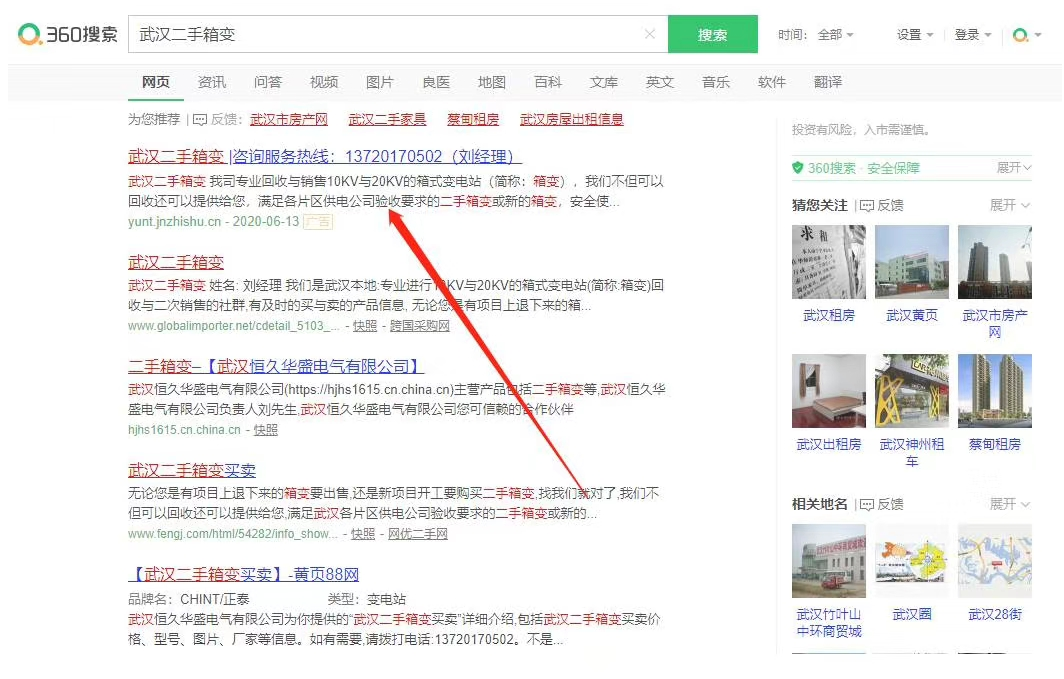
Task: Click the 武汉竹叶山中环商贸城 thumbnail
Action: click(829, 560)
